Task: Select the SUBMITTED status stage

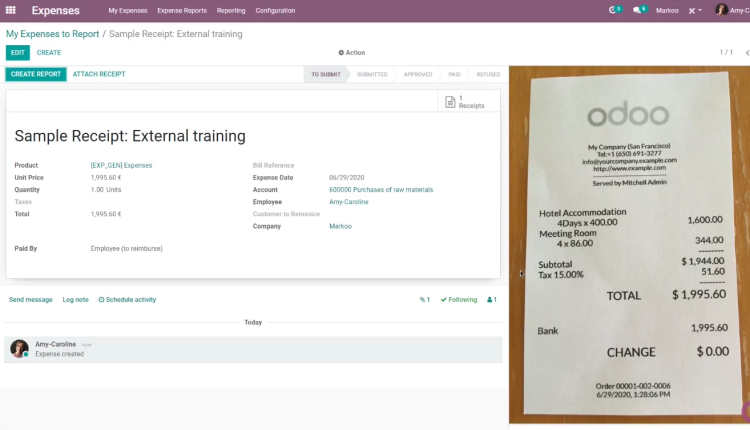Action: coord(372,74)
